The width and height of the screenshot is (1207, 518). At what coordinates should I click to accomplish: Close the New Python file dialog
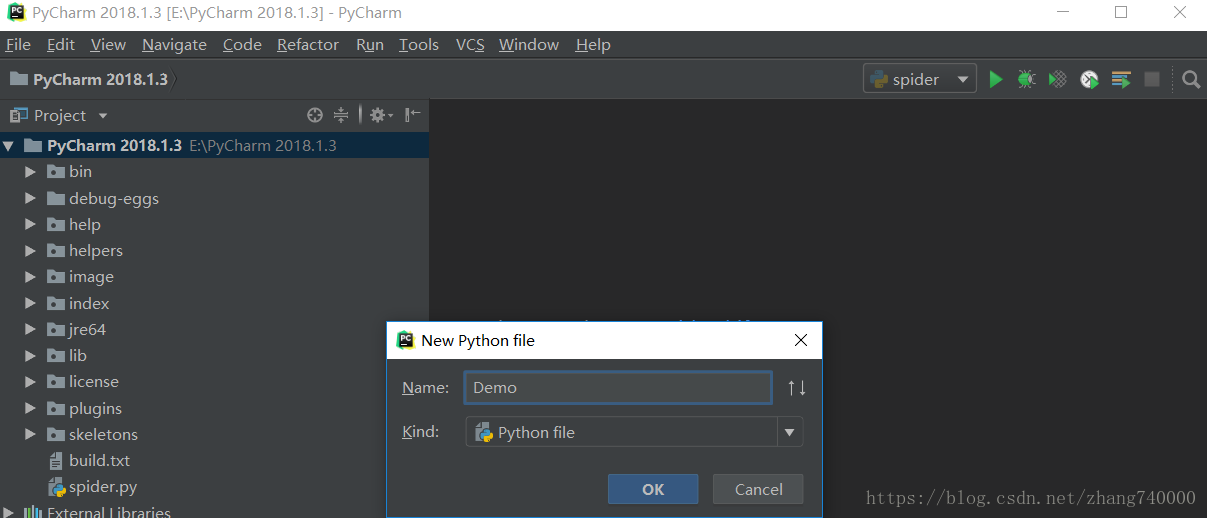coord(800,340)
